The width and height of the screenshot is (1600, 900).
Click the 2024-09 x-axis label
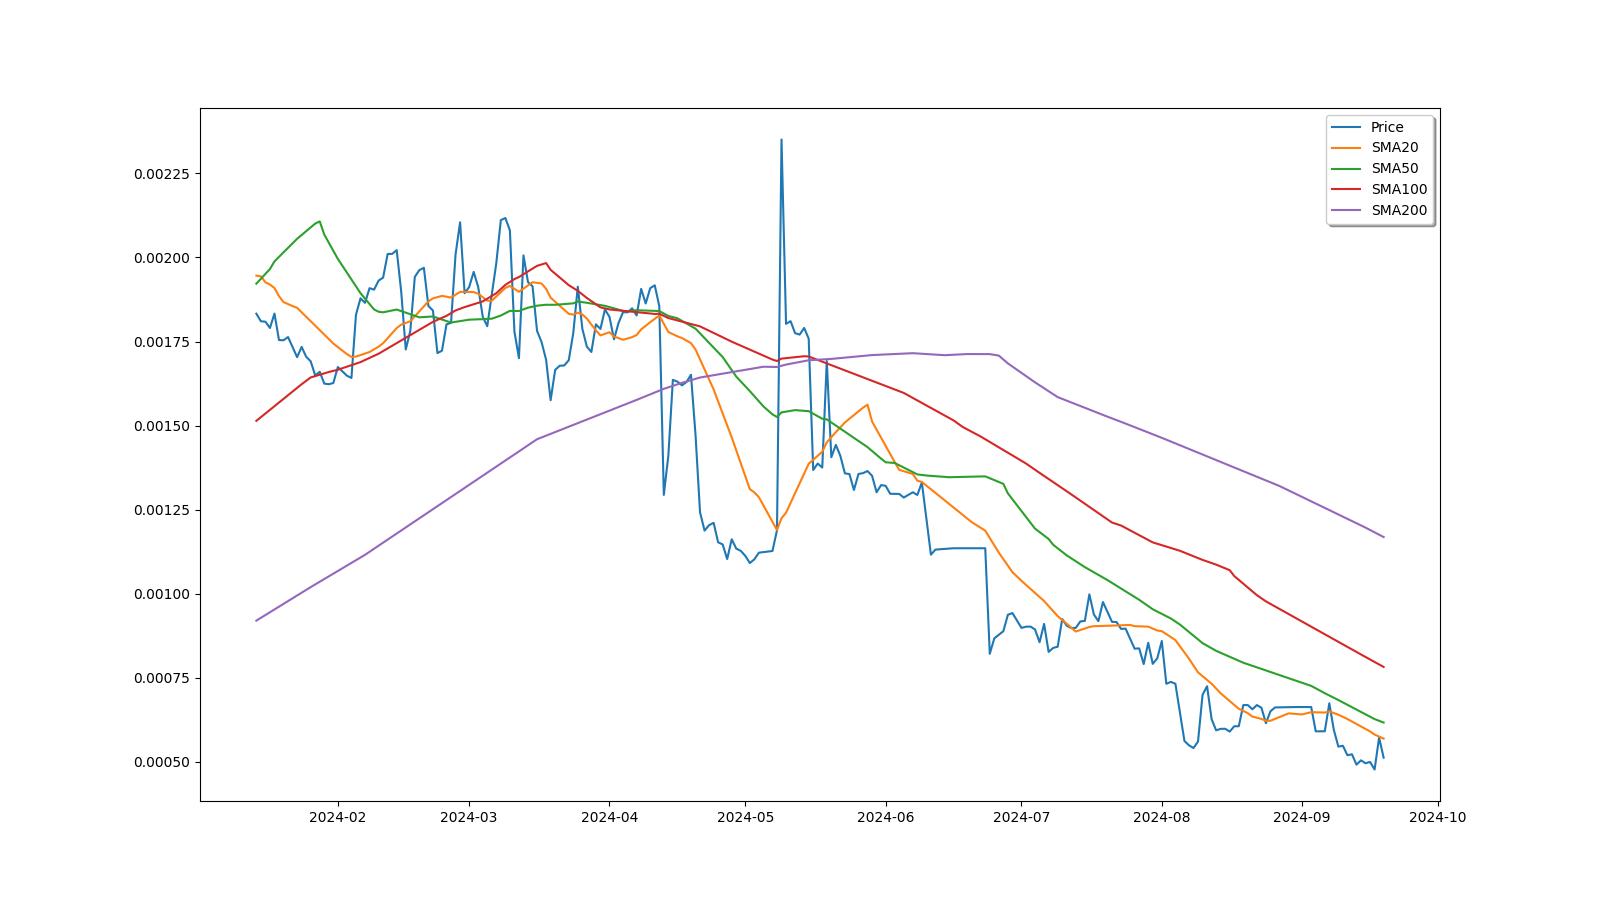point(1301,817)
